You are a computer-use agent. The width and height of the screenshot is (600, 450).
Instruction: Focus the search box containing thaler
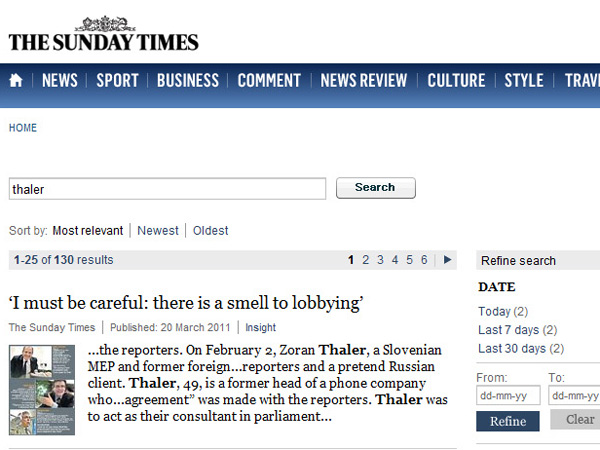167,189
